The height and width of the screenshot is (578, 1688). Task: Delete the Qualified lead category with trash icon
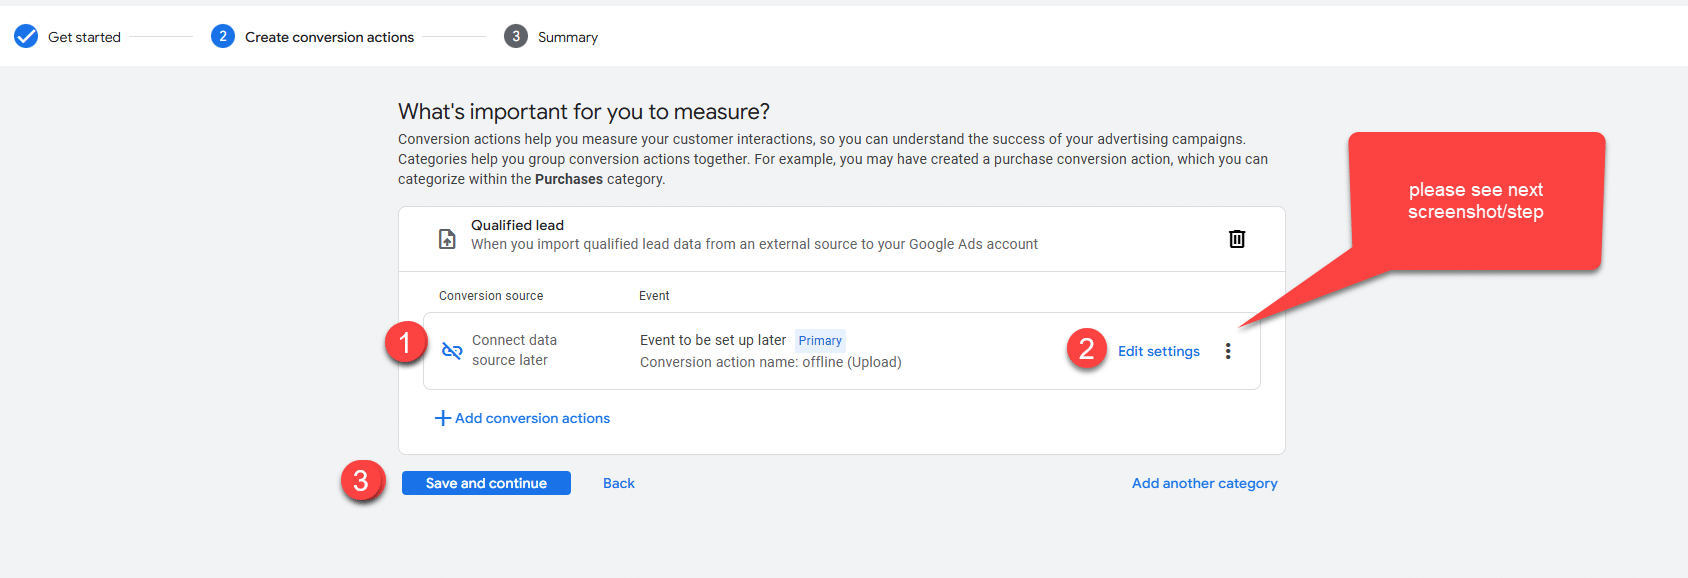coord(1236,239)
